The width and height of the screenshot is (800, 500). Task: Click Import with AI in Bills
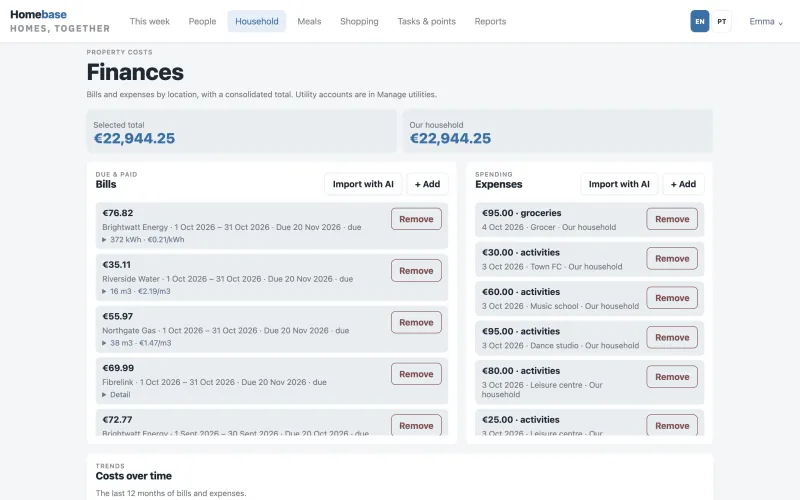tap(363, 184)
